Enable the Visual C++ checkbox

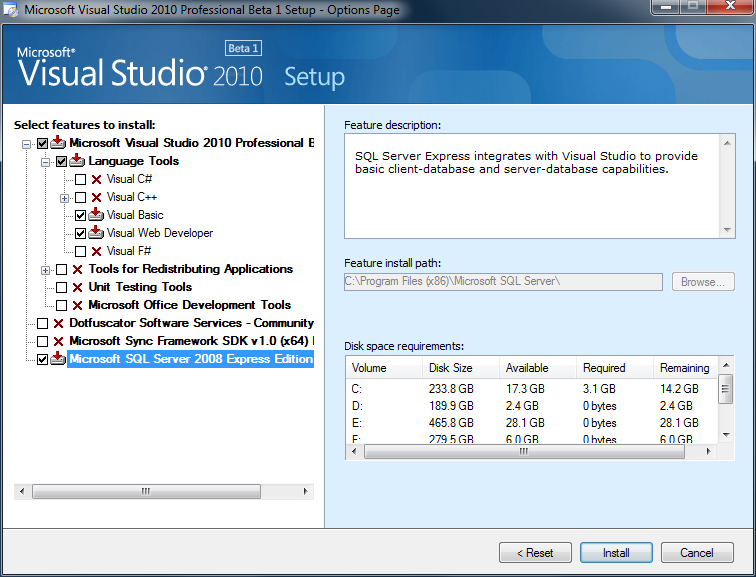pos(81,197)
